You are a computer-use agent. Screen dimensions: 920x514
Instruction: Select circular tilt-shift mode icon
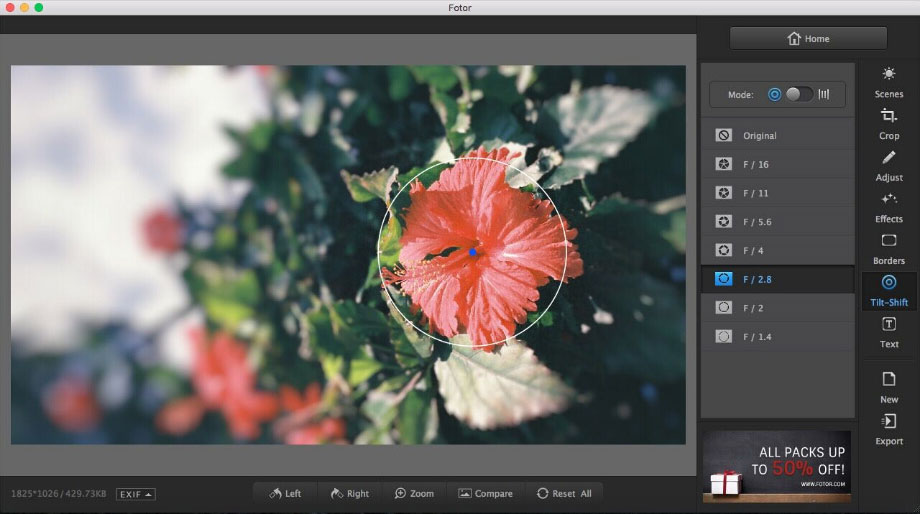pos(774,94)
